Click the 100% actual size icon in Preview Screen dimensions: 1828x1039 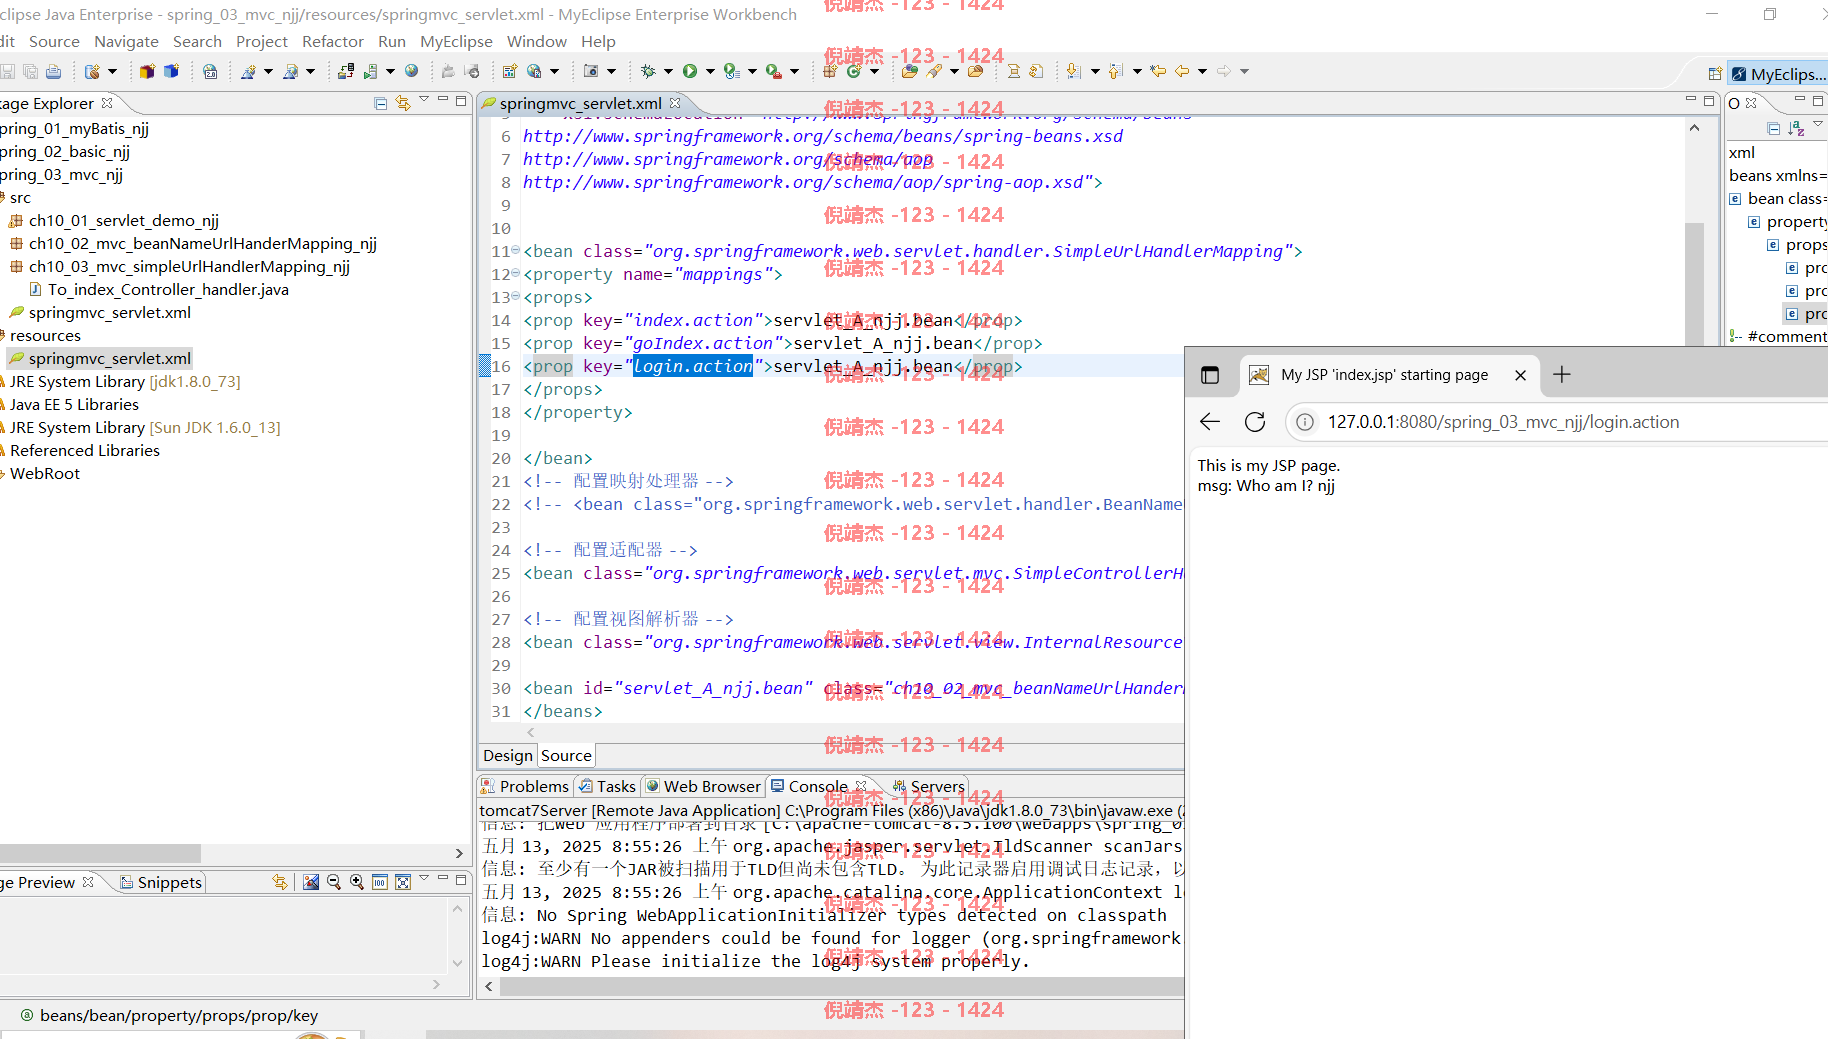380,882
